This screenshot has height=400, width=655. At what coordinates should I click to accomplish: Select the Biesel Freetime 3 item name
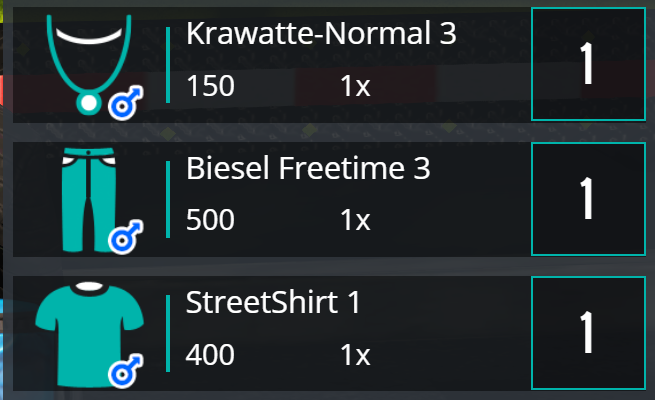coord(308,168)
